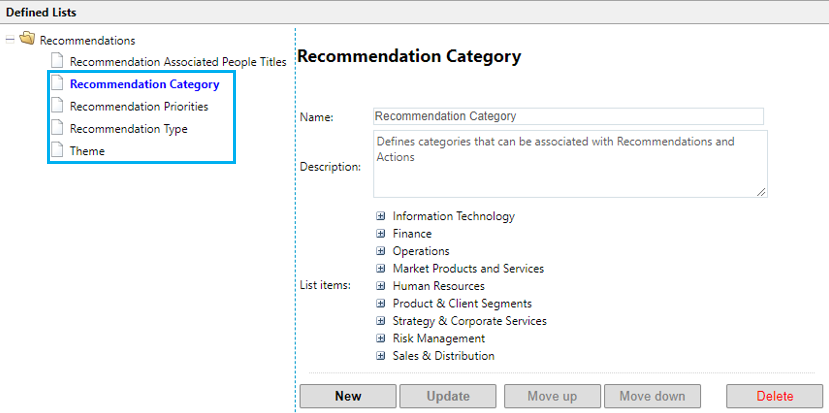Click the Recommendations folder icon
This screenshot has width=829, height=413.
[27, 40]
